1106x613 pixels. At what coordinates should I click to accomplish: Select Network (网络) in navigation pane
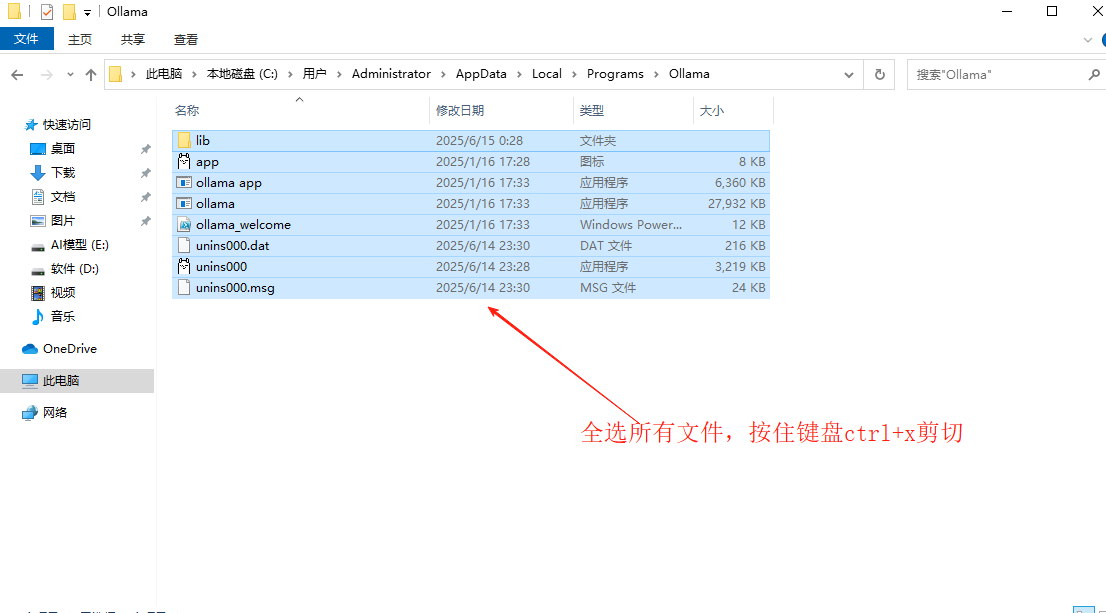[54, 413]
